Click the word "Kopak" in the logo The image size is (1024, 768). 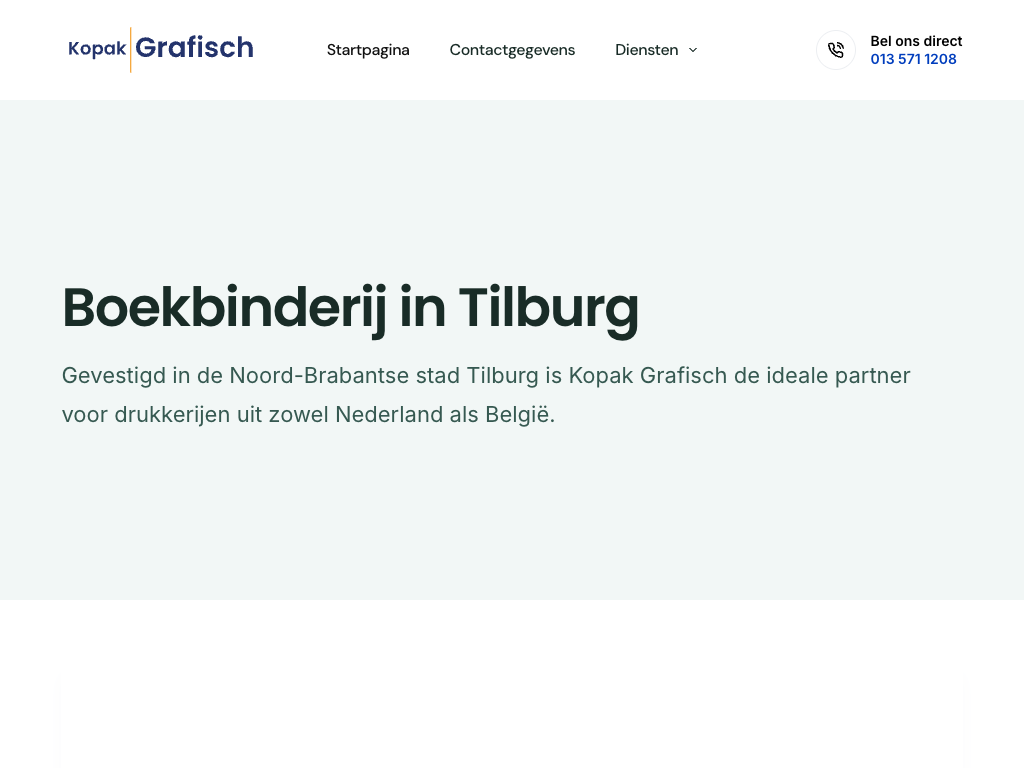click(97, 49)
